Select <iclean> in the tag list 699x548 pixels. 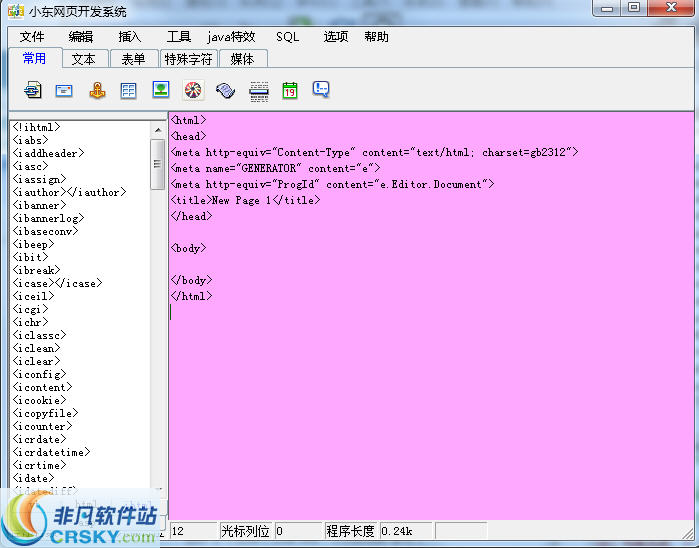tap(36, 348)
